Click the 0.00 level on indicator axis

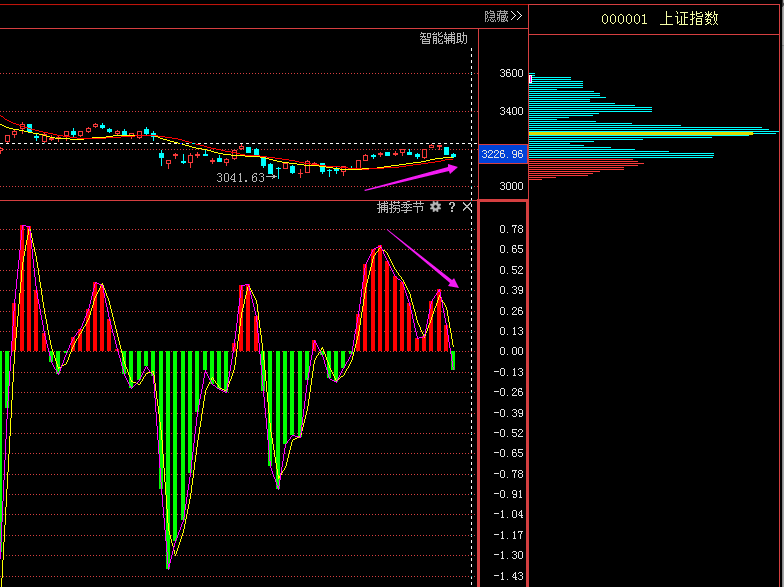[x=511, y=351]
